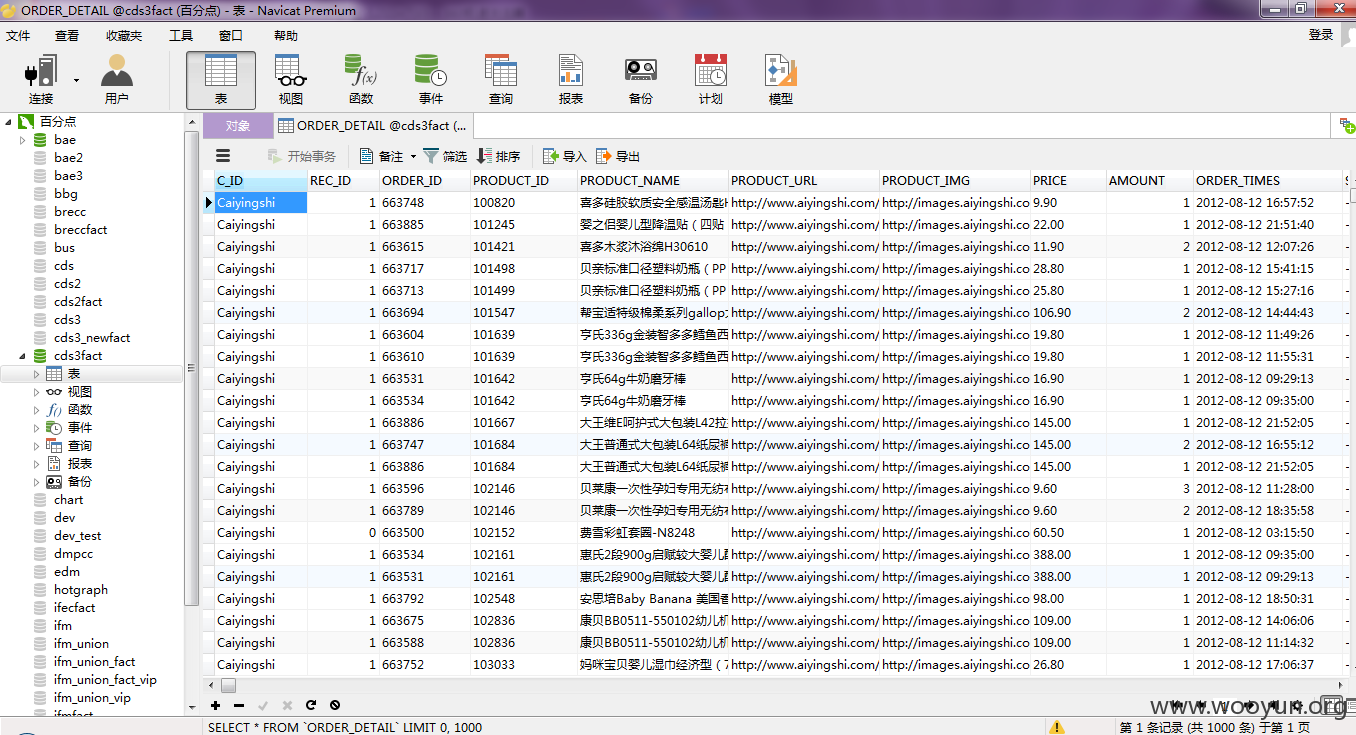Click the PRODUCT_NAME column header
The height and width of the screenshot is (735, 1356).
click(653, 181)
